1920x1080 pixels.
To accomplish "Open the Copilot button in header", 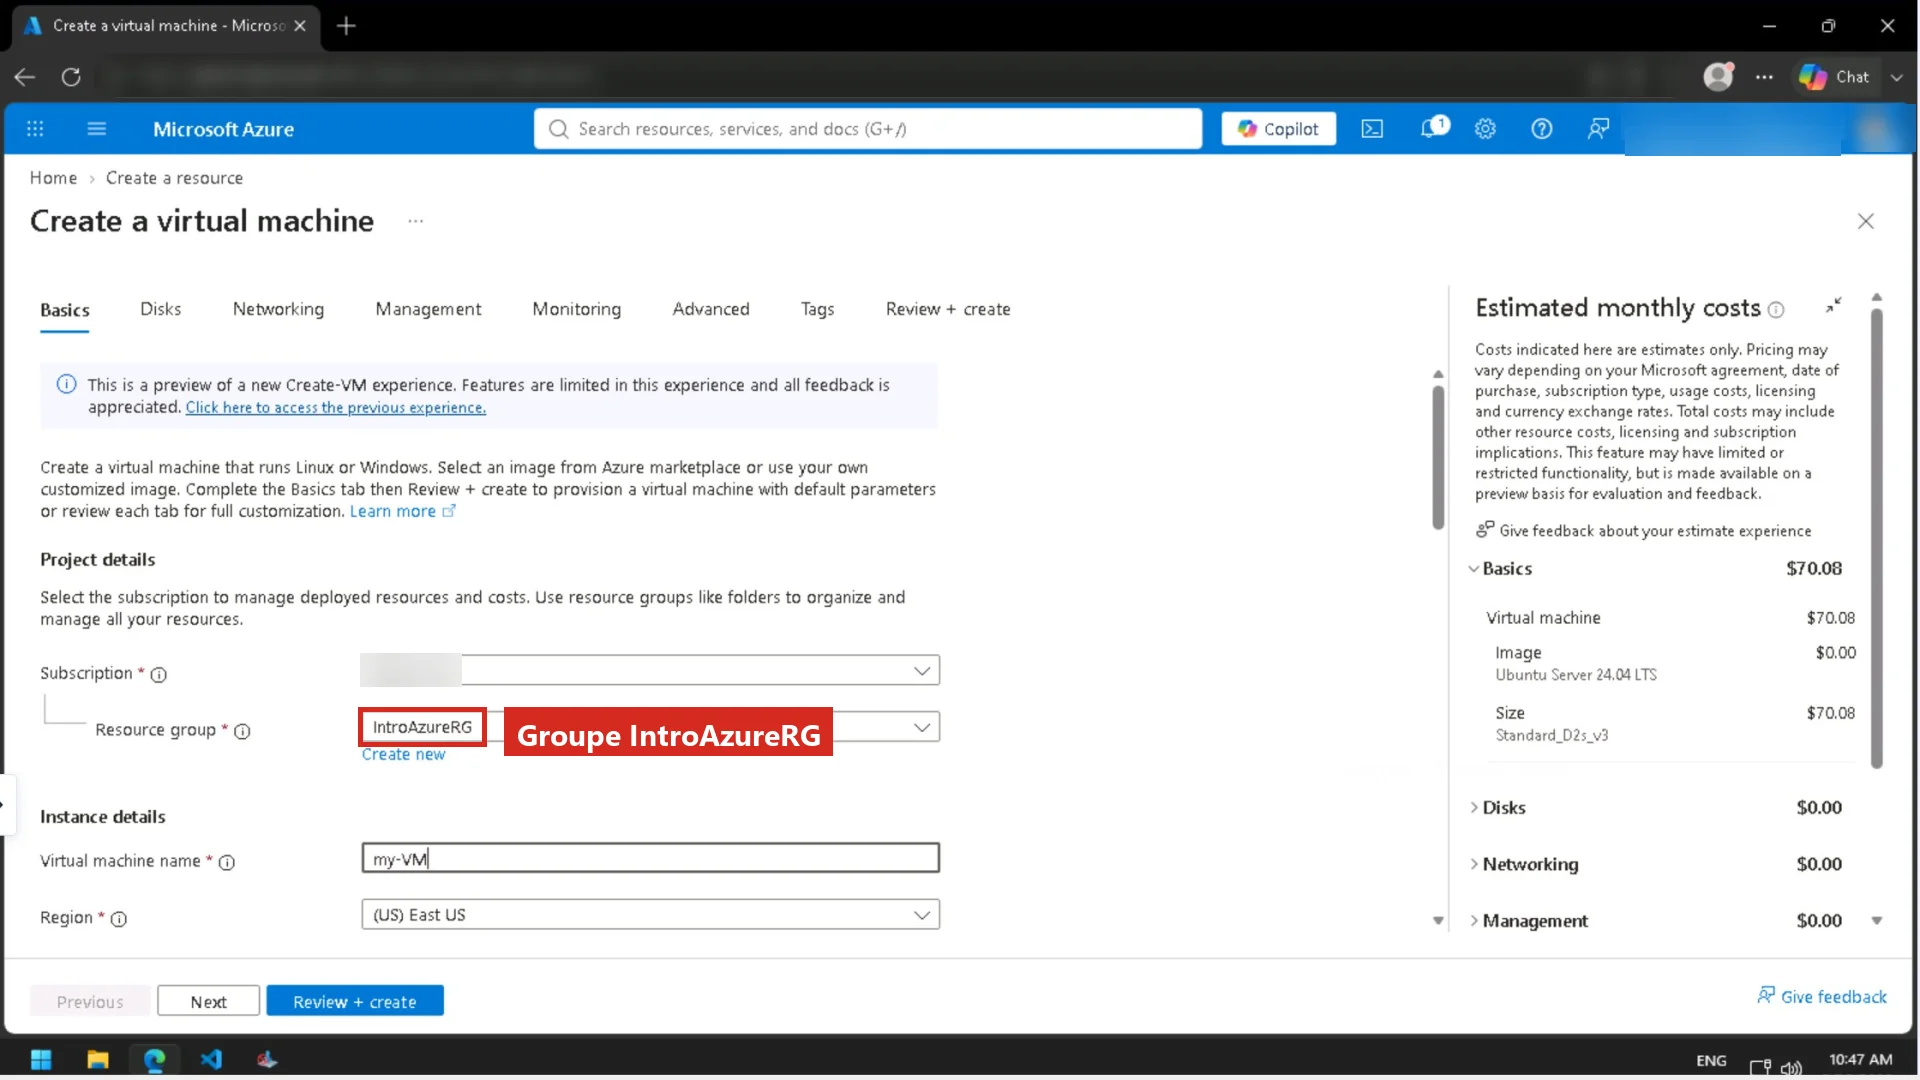I will [x=1278, y=129].
